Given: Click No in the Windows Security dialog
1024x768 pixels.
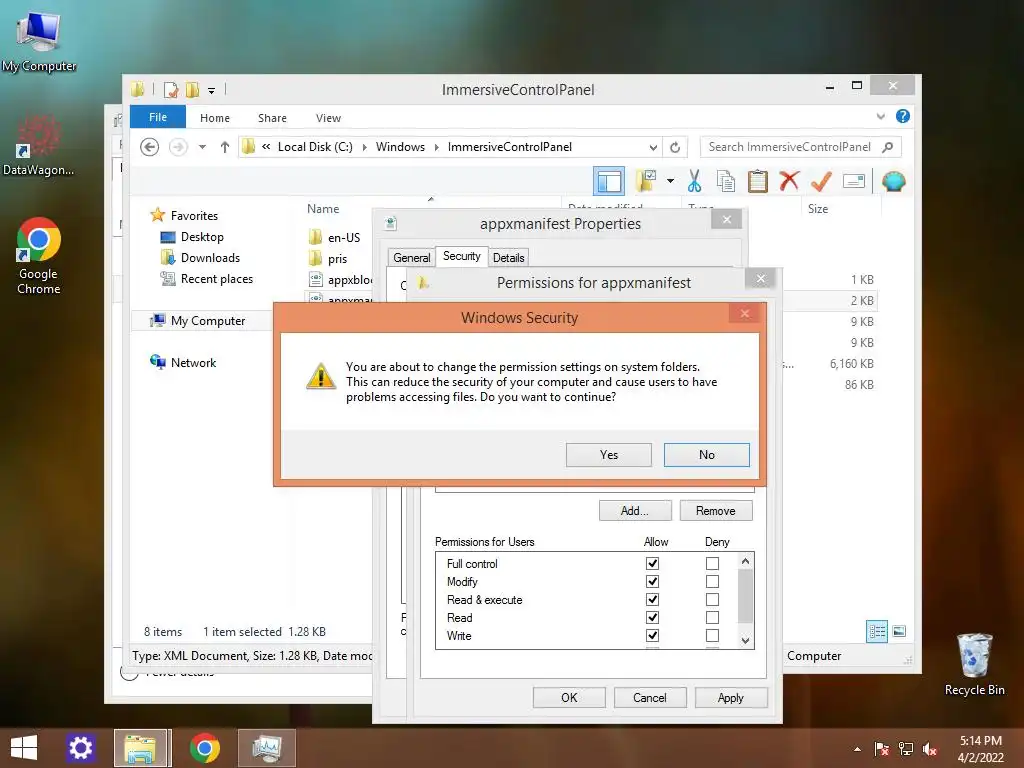Looking at the screenshot, I should pyautogui.click(x=707, y=455).
